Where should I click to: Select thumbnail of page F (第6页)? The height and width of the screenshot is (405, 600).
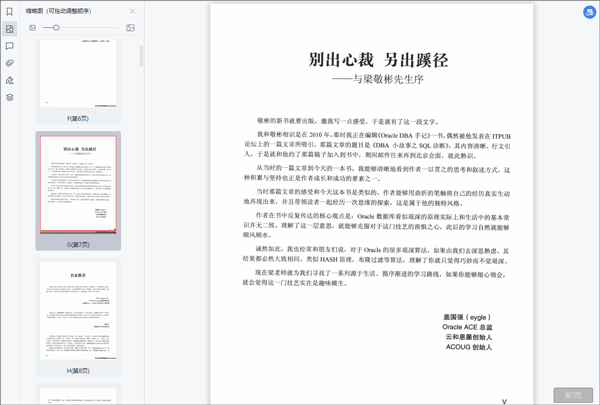pos(78,73)
